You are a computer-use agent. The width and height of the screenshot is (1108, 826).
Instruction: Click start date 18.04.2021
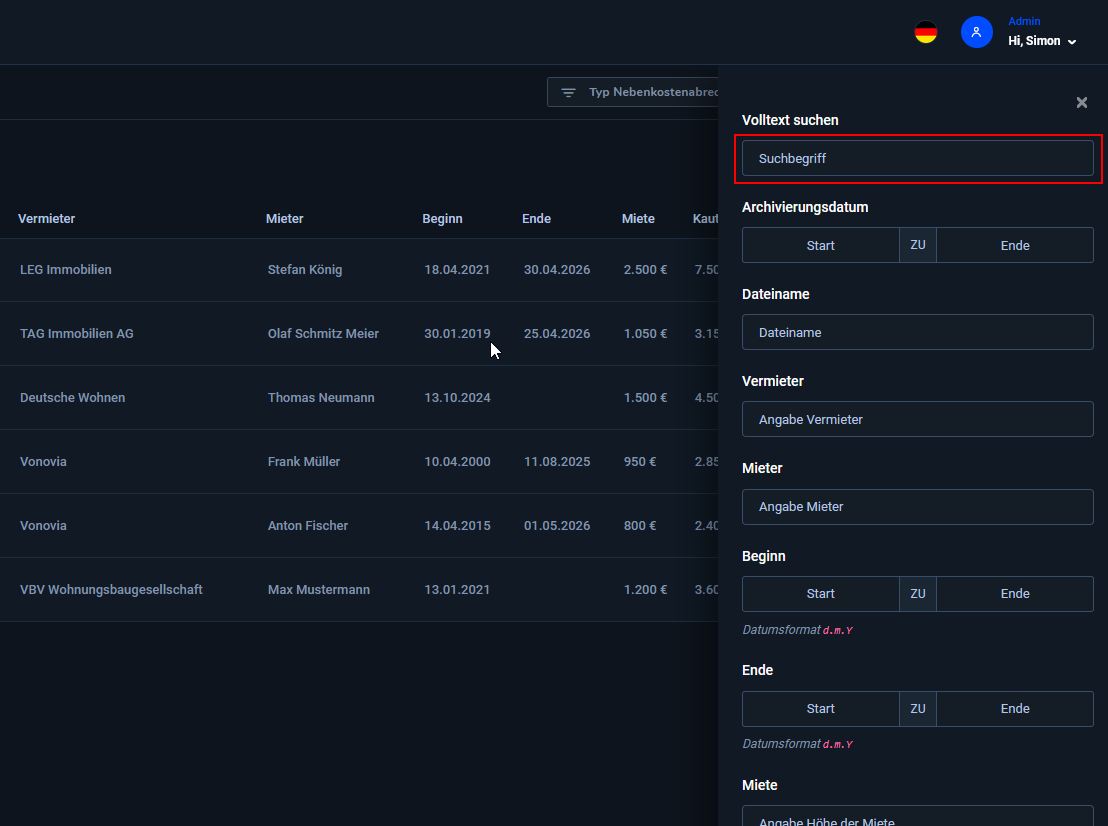457,269
